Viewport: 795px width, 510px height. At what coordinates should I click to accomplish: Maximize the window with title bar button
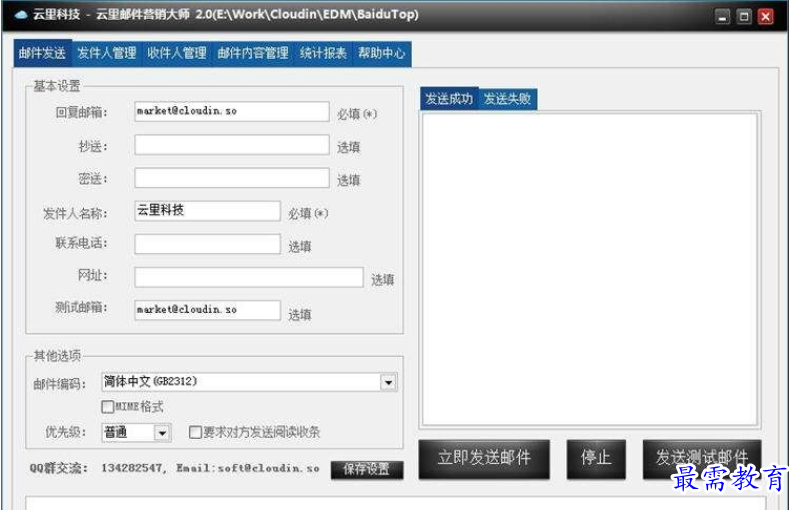(744, 17)
